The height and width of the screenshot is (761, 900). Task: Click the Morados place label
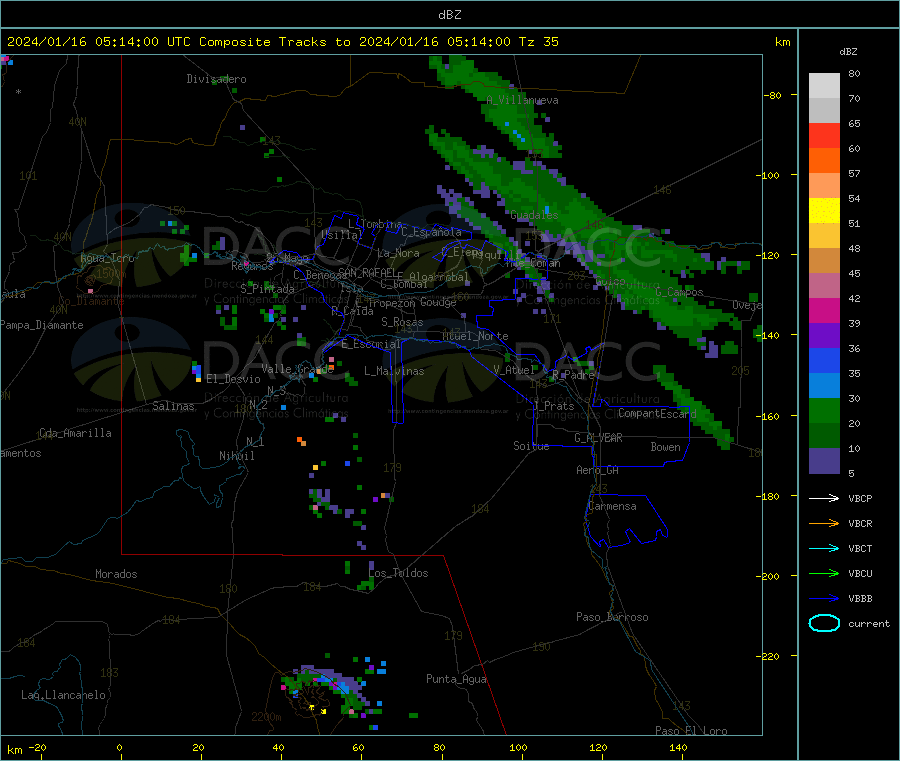(x=116, y=574)
